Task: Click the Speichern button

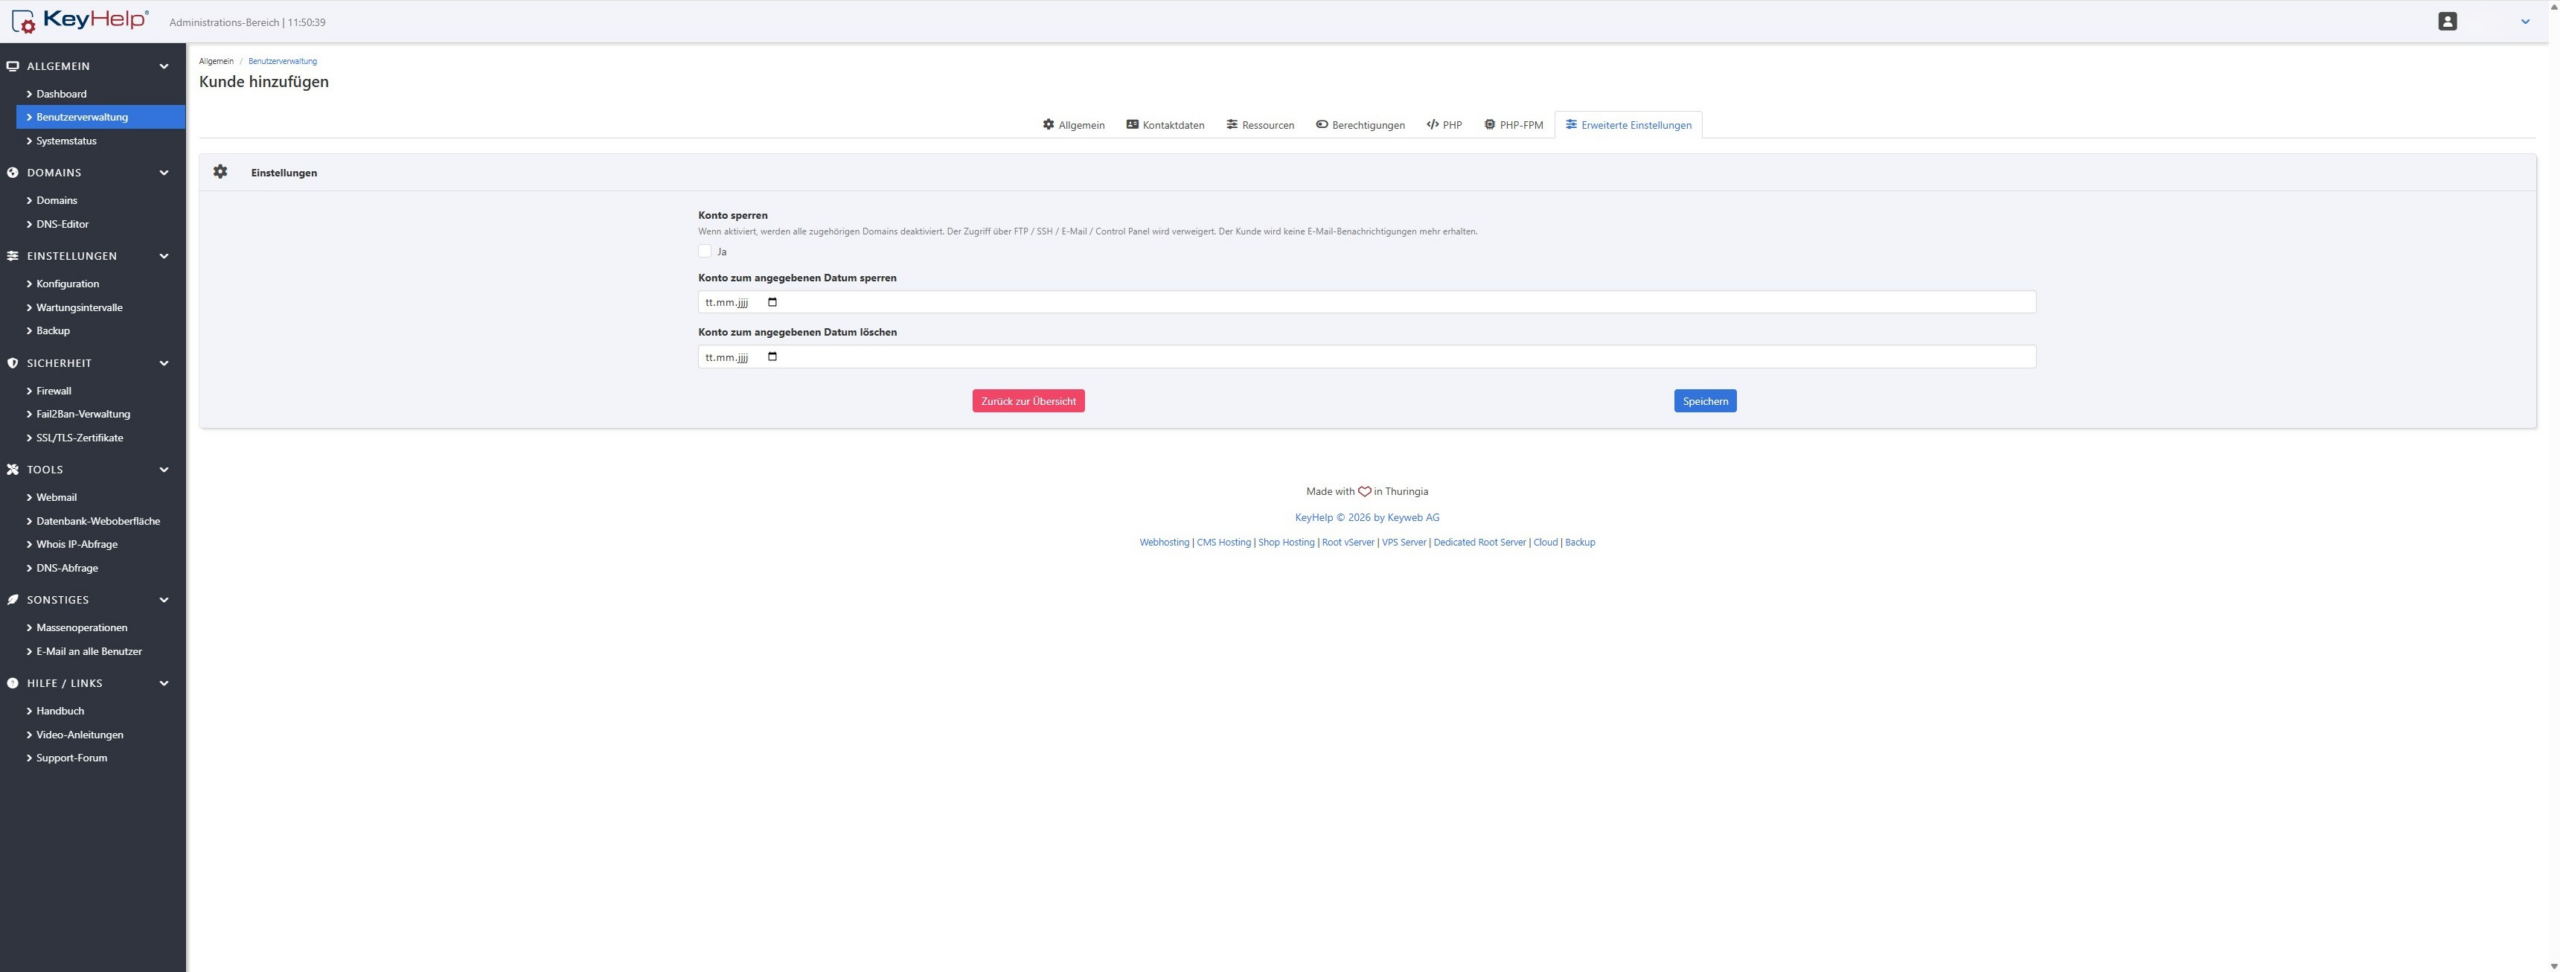Action: pos(1705,401)
